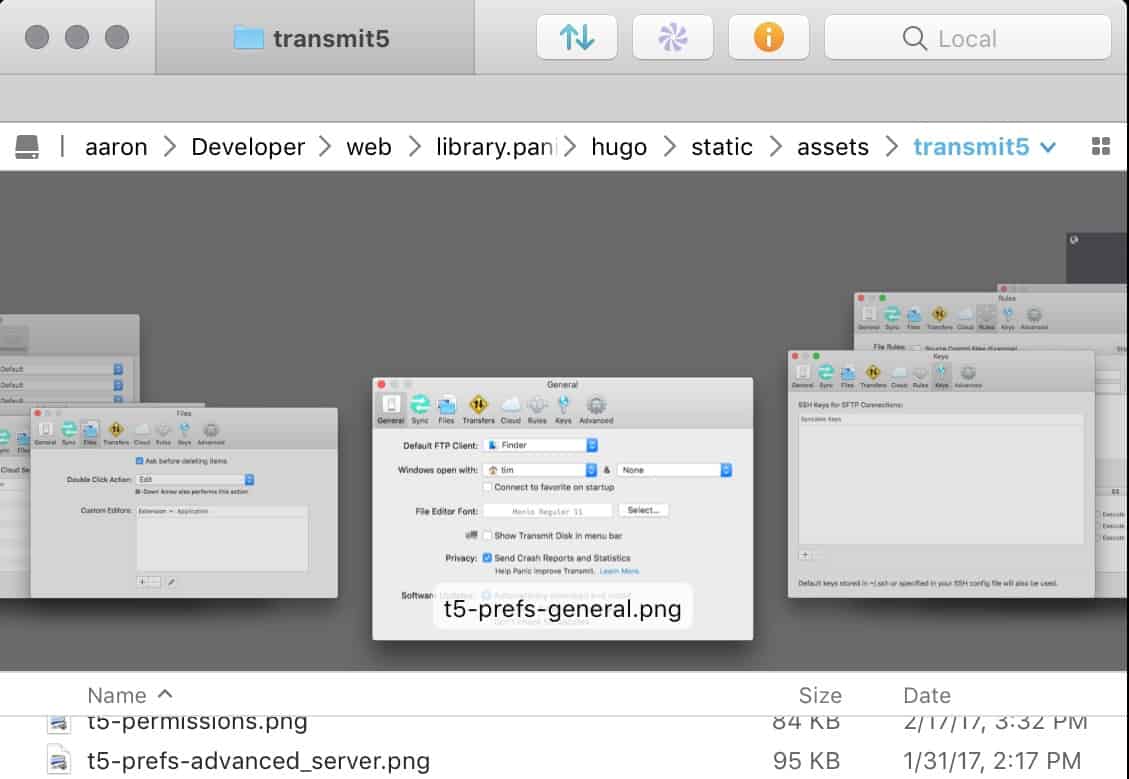Select the Rules preferences thumbnail behind Keys
The image size is (1129, 779).
[x=989, y=321]
